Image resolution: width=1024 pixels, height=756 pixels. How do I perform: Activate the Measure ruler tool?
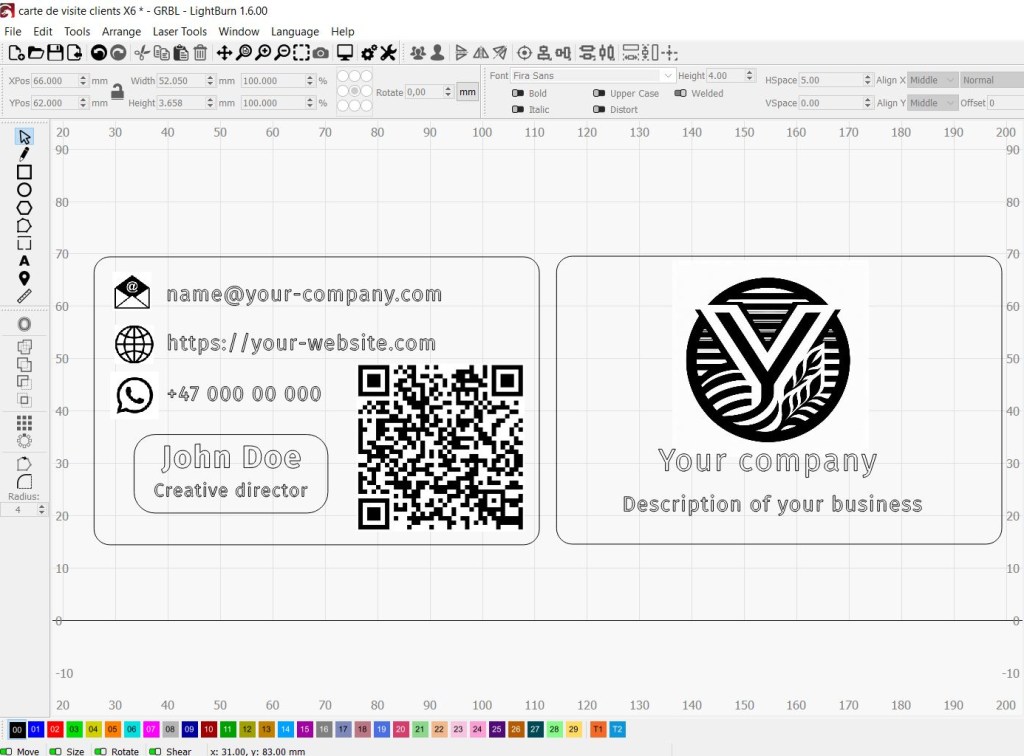tap(25, 296)
